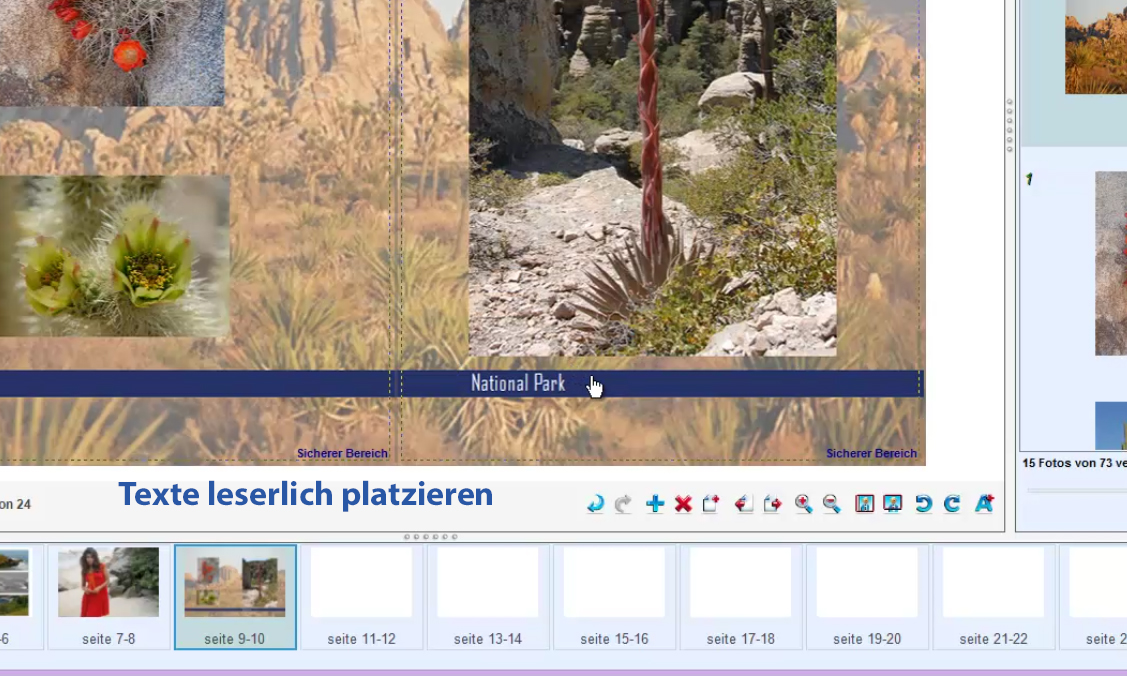This screenshot has height=676, width=1127.
Task: Move page right with red arrow icon
Action: tap(773, 504)
